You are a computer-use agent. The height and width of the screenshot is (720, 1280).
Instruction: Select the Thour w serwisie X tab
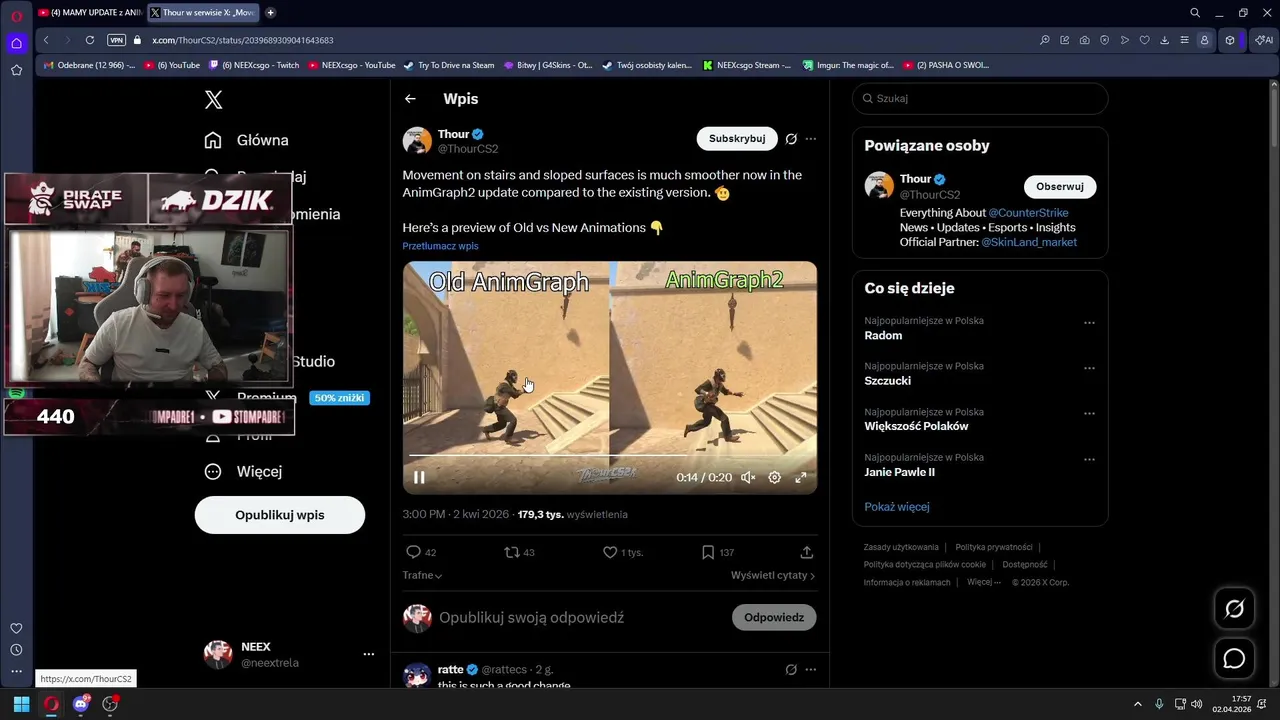point(204,13)
